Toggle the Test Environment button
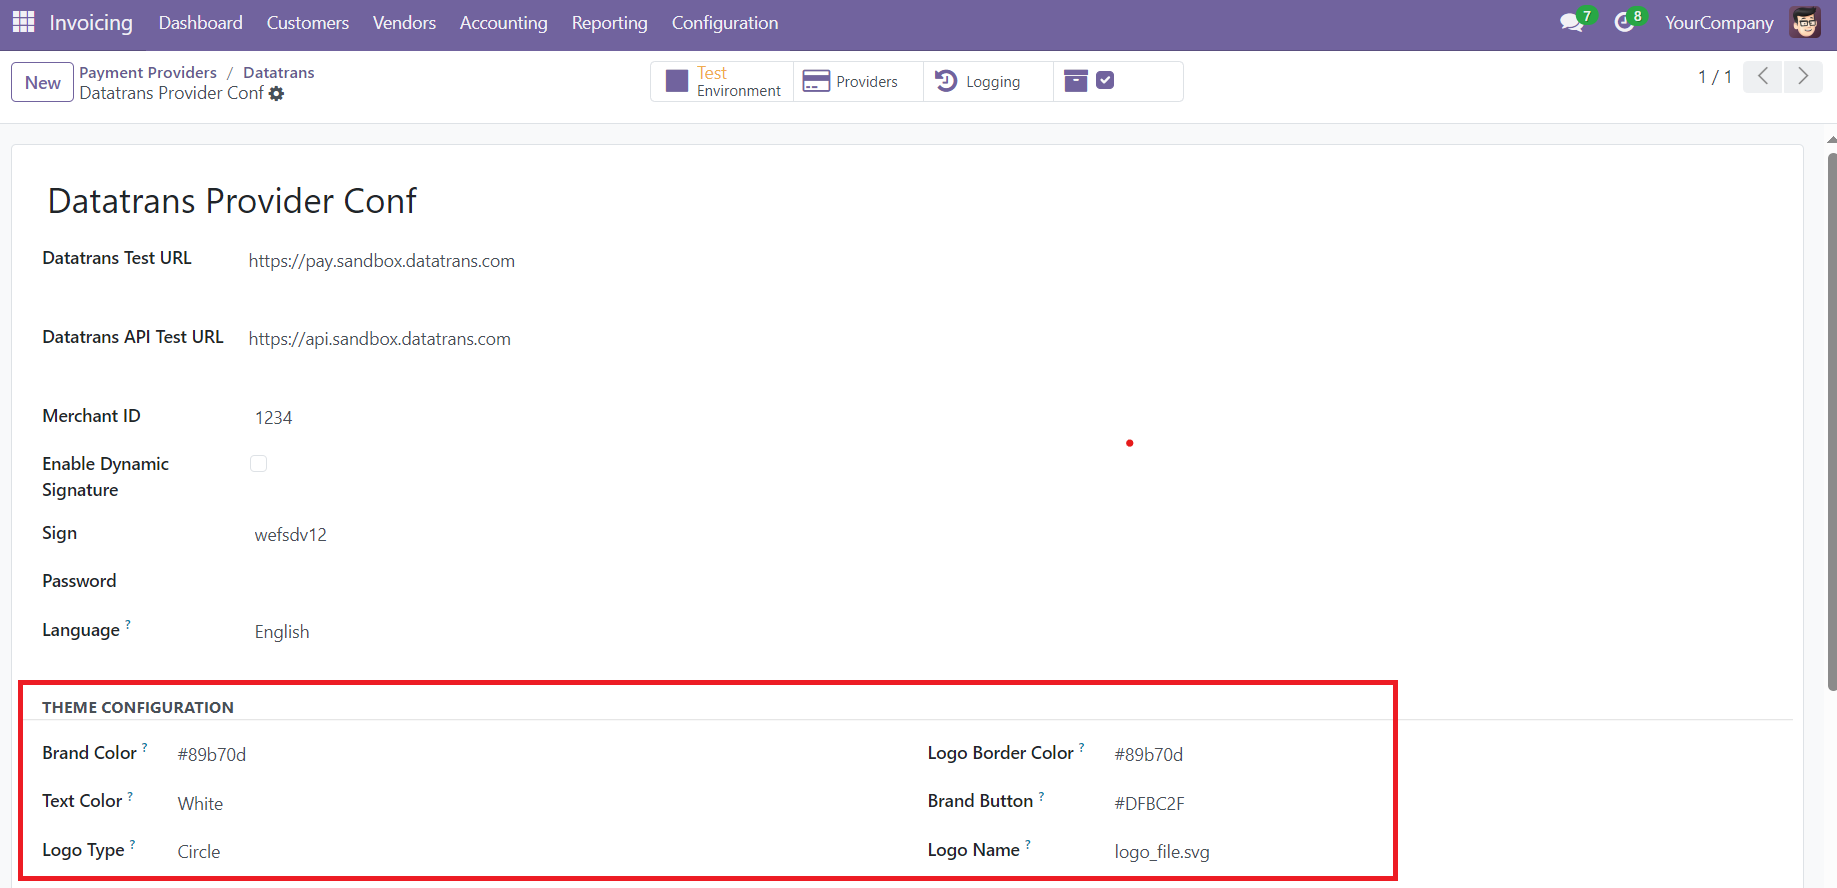Image resolution: width=1837 pixels, height=888 pixels. tap(723, 81)
